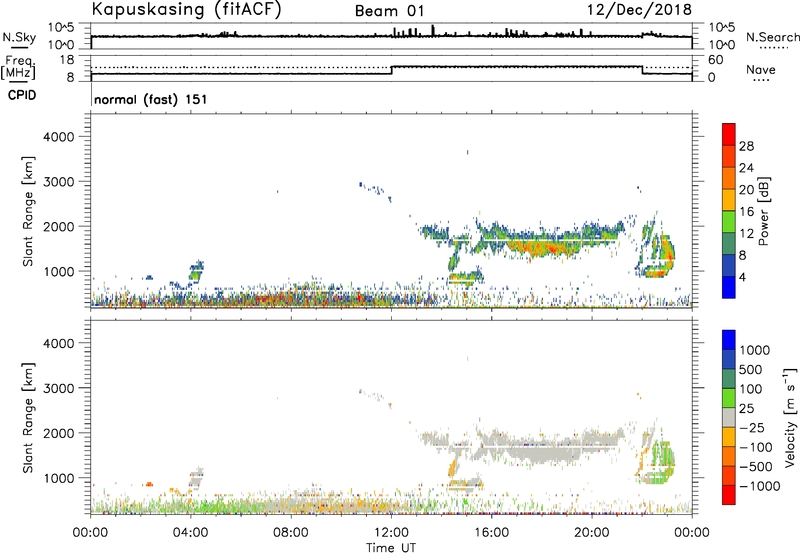Click the "3000" tick of the power panel

point(58,182)
